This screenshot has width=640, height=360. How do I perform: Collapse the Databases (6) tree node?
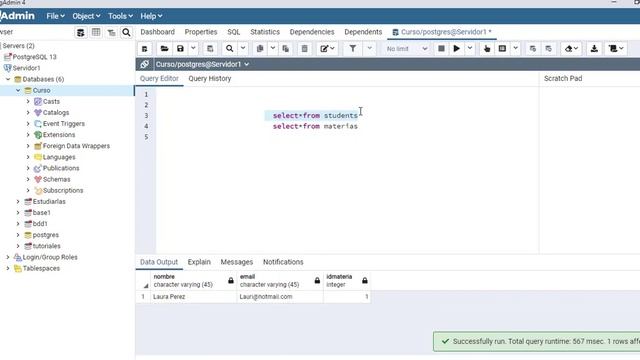coord(8,79)
